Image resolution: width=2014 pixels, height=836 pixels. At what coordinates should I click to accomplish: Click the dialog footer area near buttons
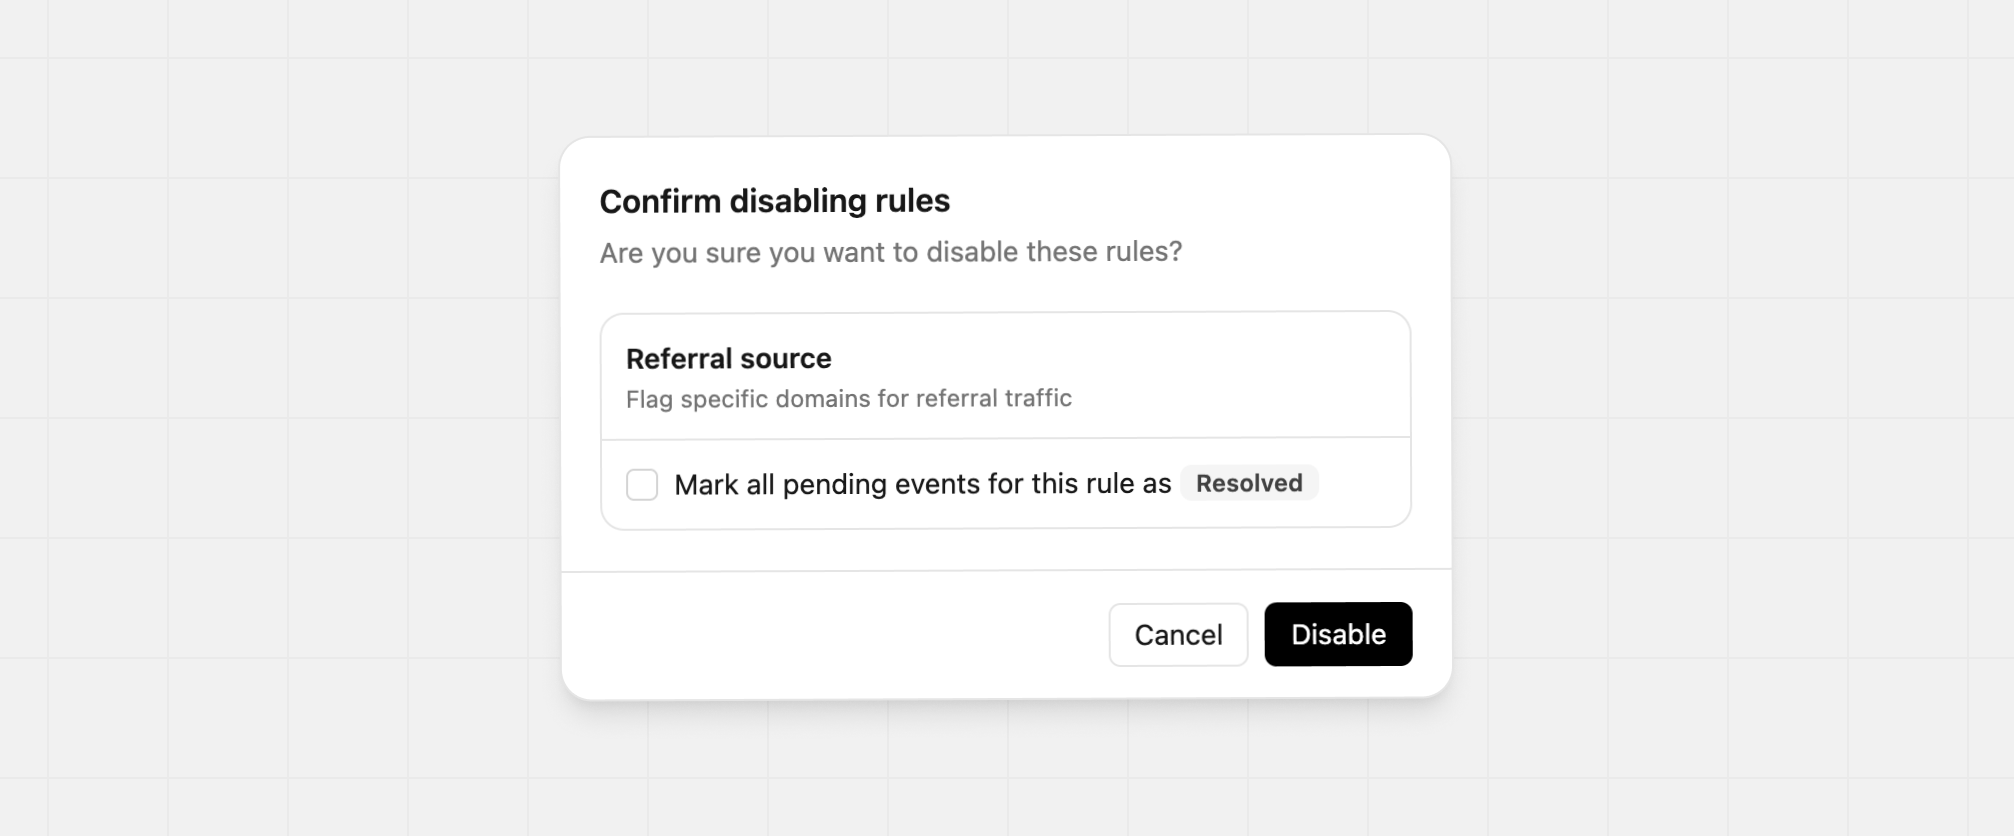(x=1004, y=634)
